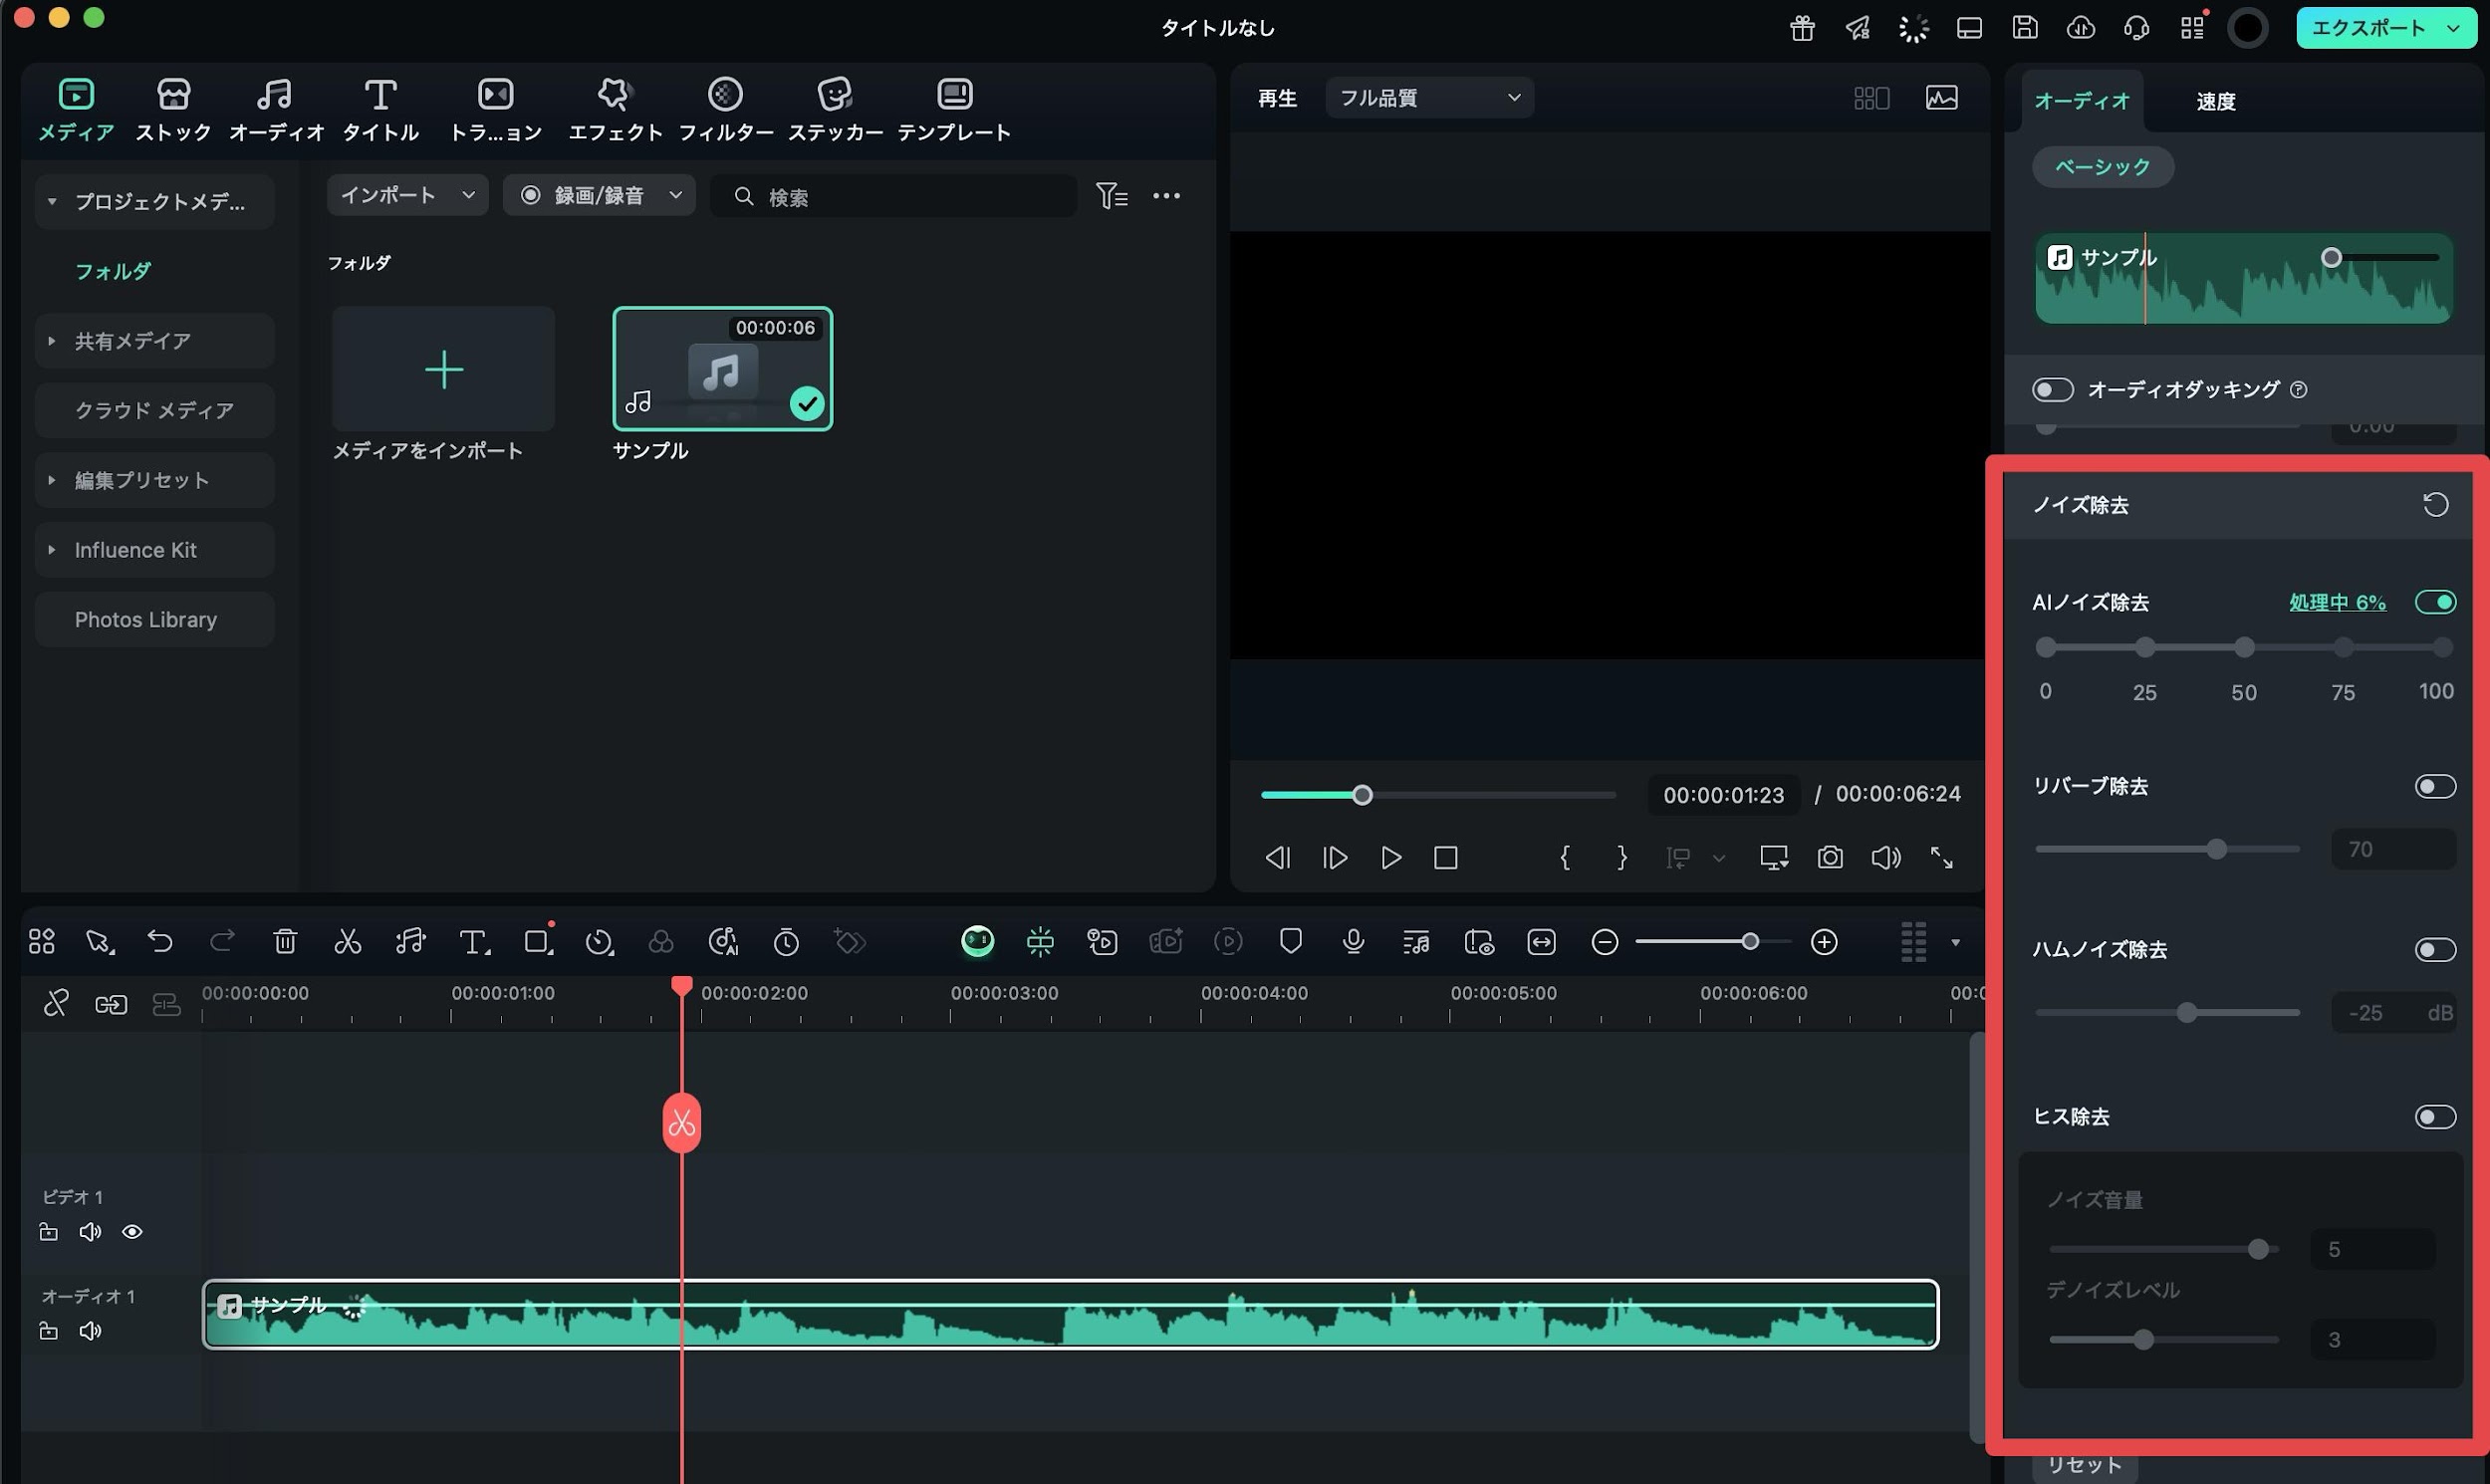The width and height of the screenshot is (2490, 1484).
Task: Select the サンプル audio thumbnail in media
Action: (722, 369)
